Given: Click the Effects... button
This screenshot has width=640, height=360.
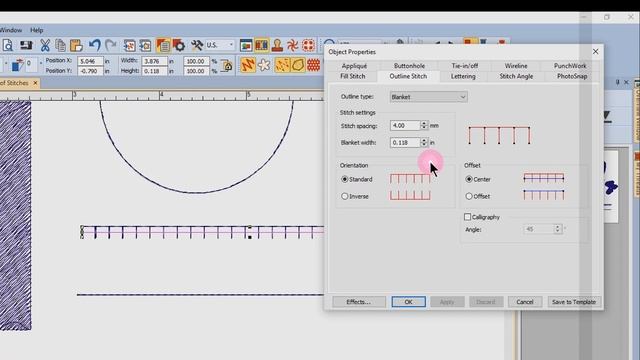Looking at the screenshot, I should [358, 302].
